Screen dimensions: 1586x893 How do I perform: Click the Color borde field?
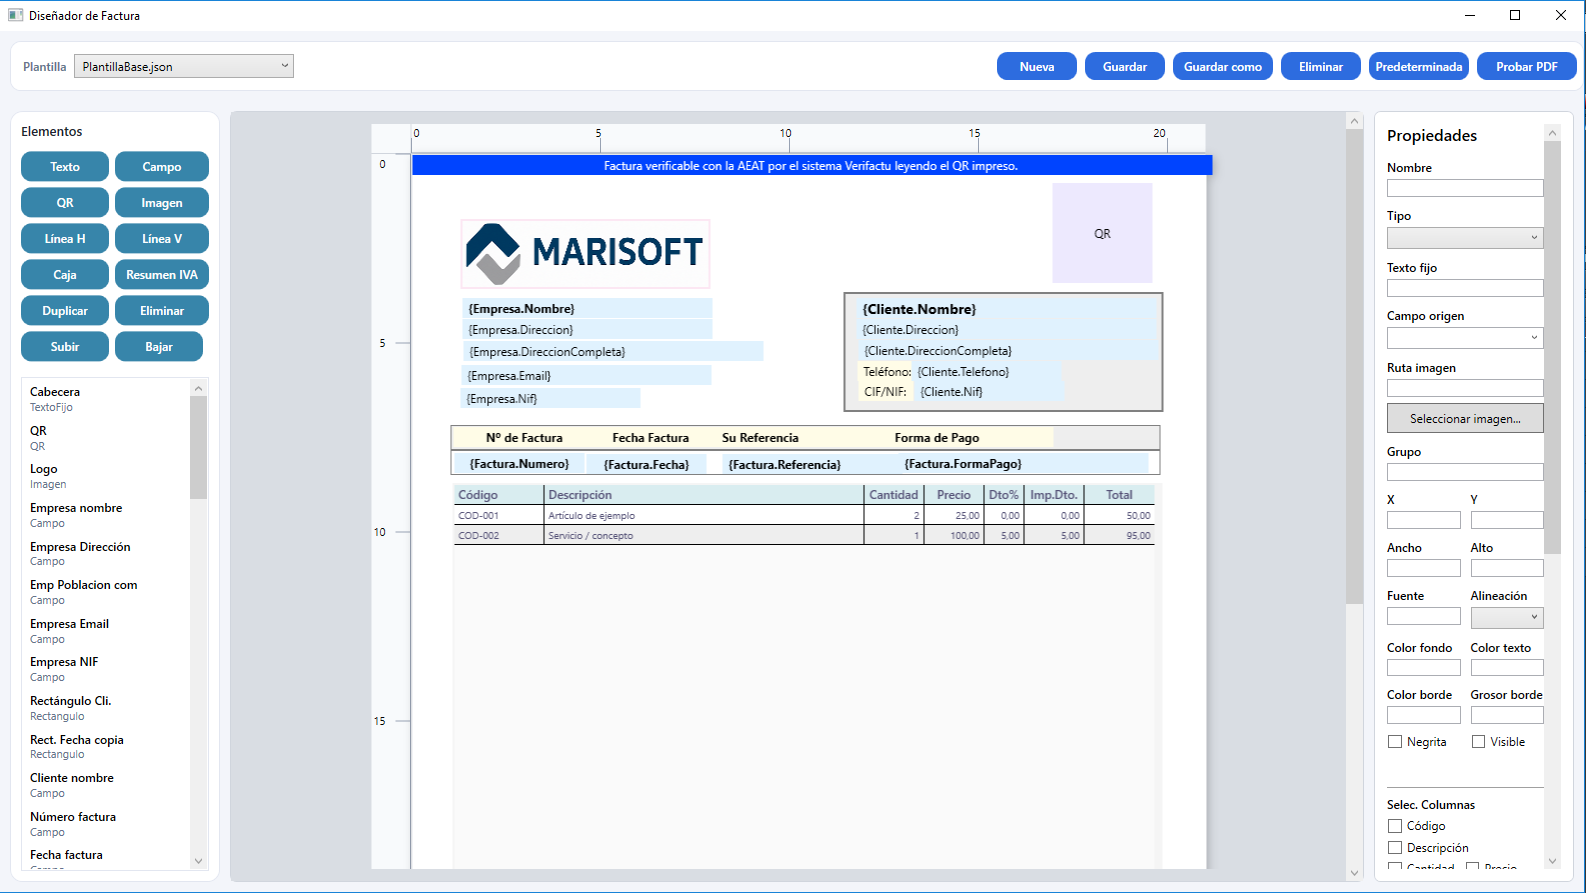(x=1424, y=715)
